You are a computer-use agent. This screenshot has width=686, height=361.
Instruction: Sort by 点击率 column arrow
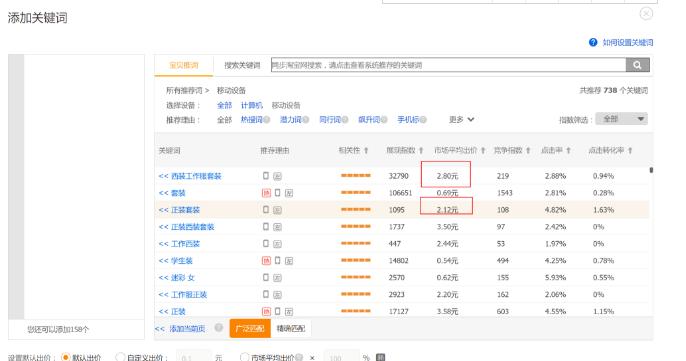[x=568, y=151]
